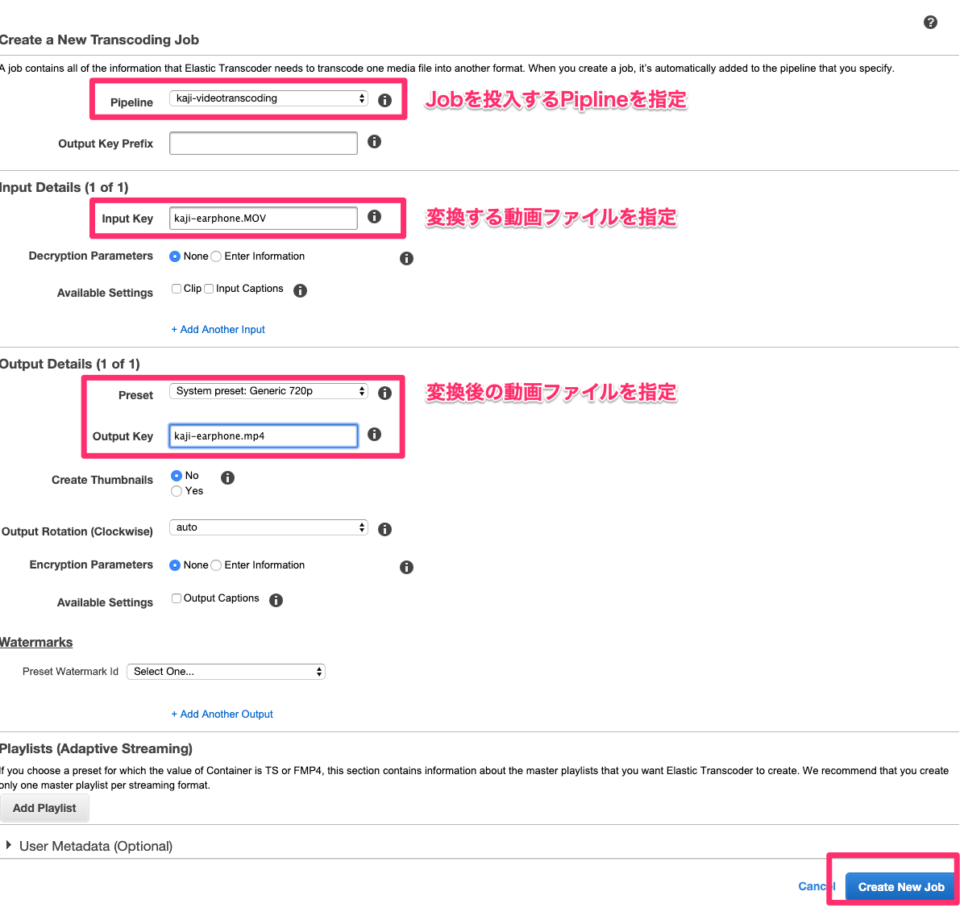Click the Output Captions info icon
This screenshot has width=960, height=908.
(x=276, y=599)
